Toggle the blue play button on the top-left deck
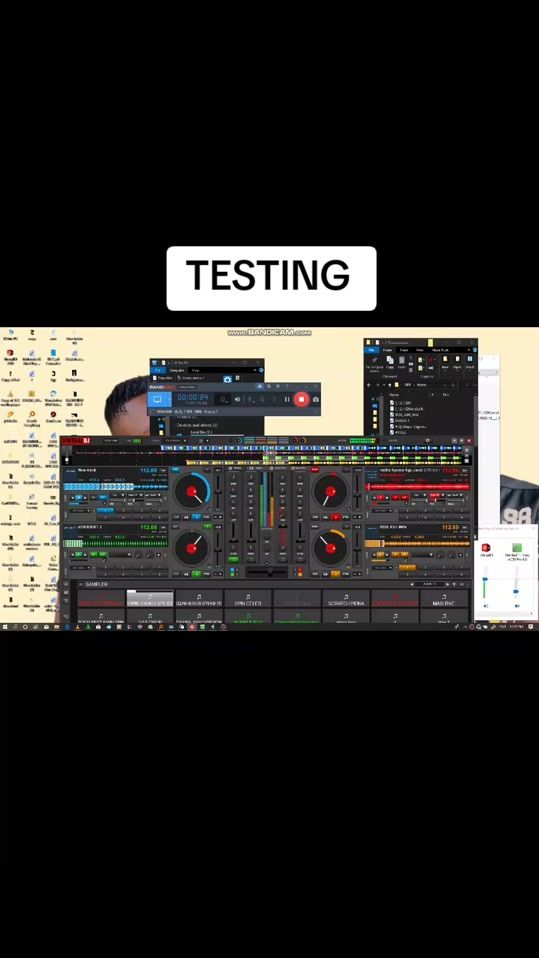 tap(197, 517)
